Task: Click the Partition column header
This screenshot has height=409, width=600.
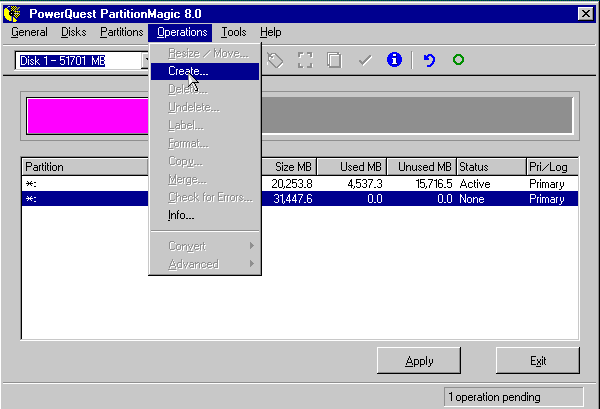Action: (x=85, y=167)
